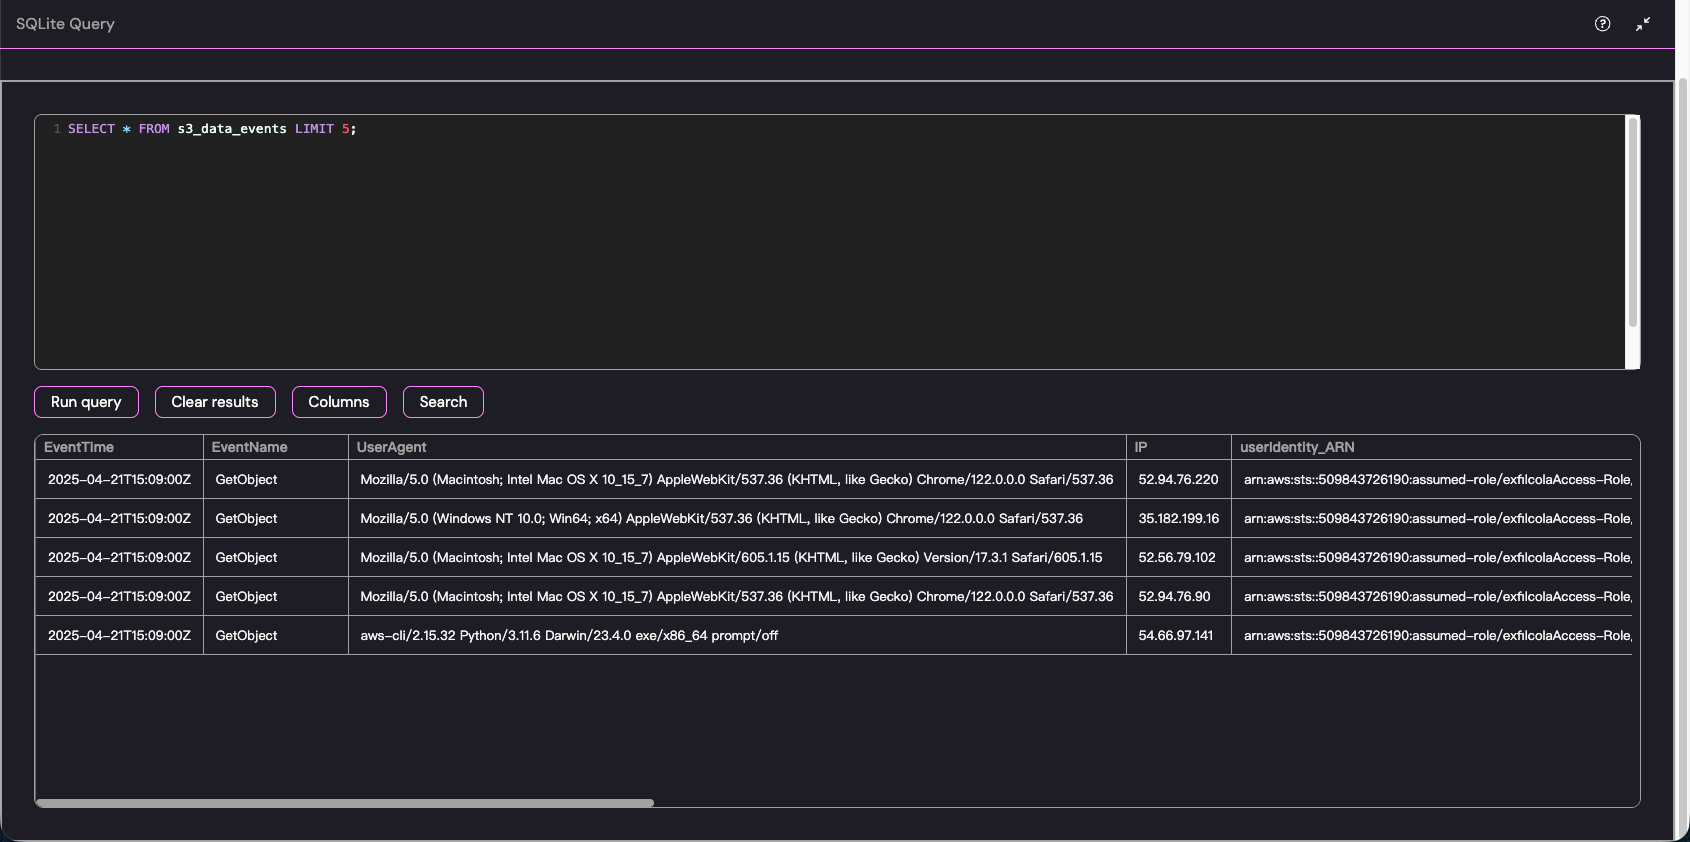Select the IP cell 54.66.97.141
The image size is (1690, 842).
(x=1175, y=636)
